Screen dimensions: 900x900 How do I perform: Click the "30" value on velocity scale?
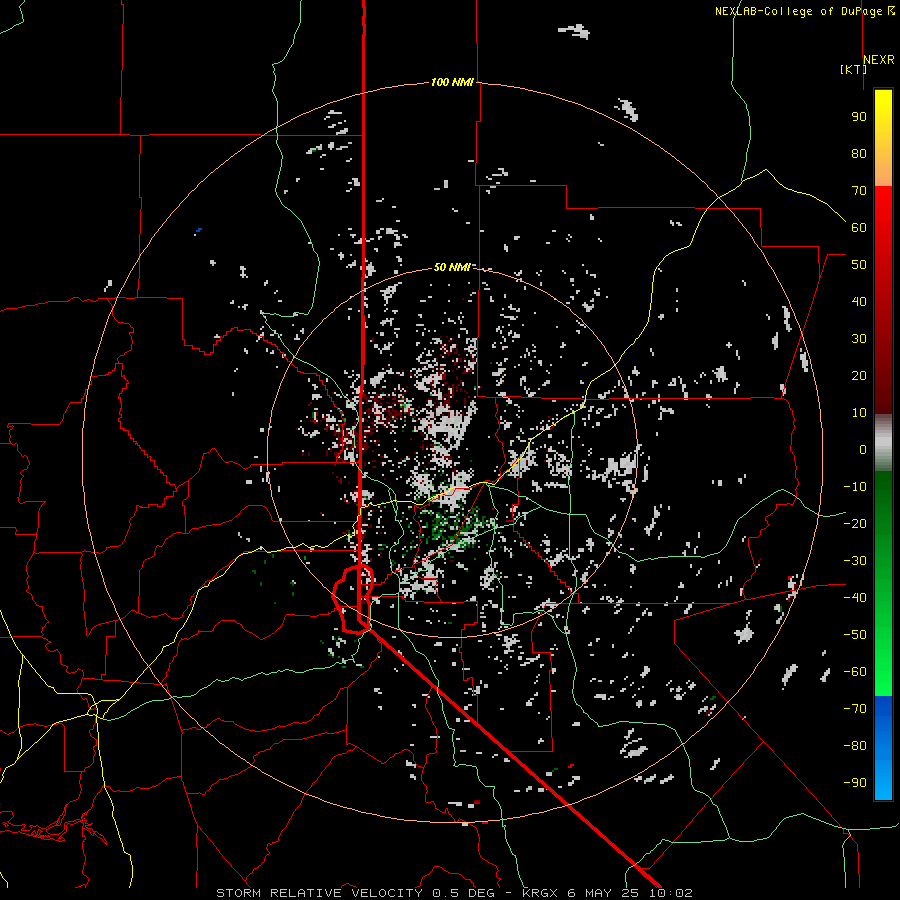coord(859,339)
